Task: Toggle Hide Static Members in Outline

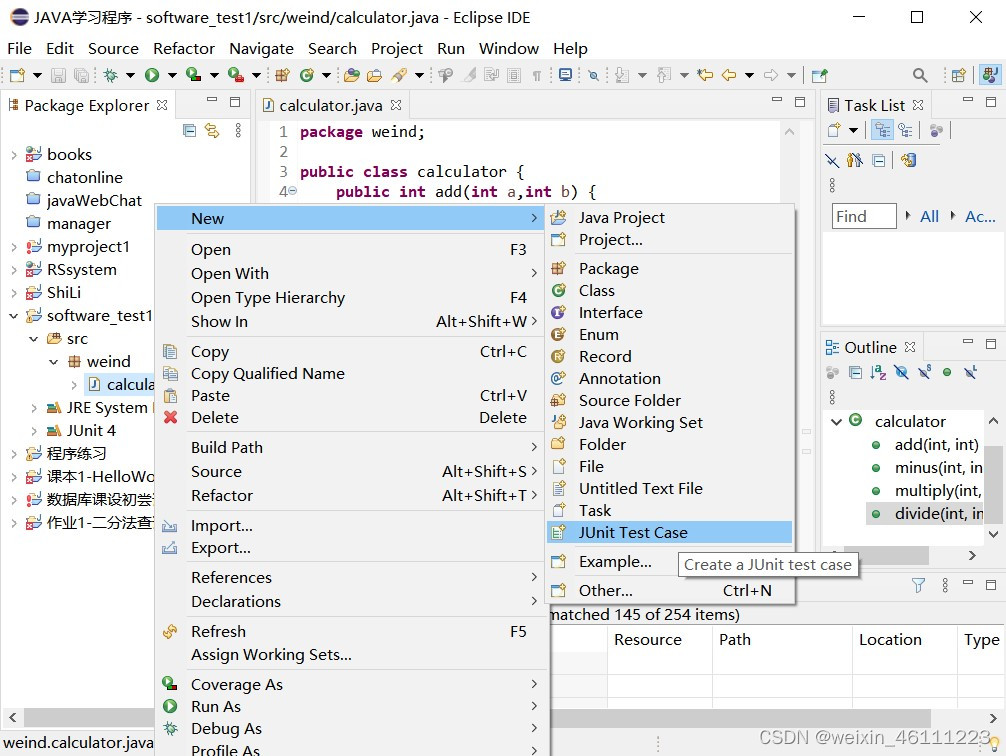Action: point(925,372)
